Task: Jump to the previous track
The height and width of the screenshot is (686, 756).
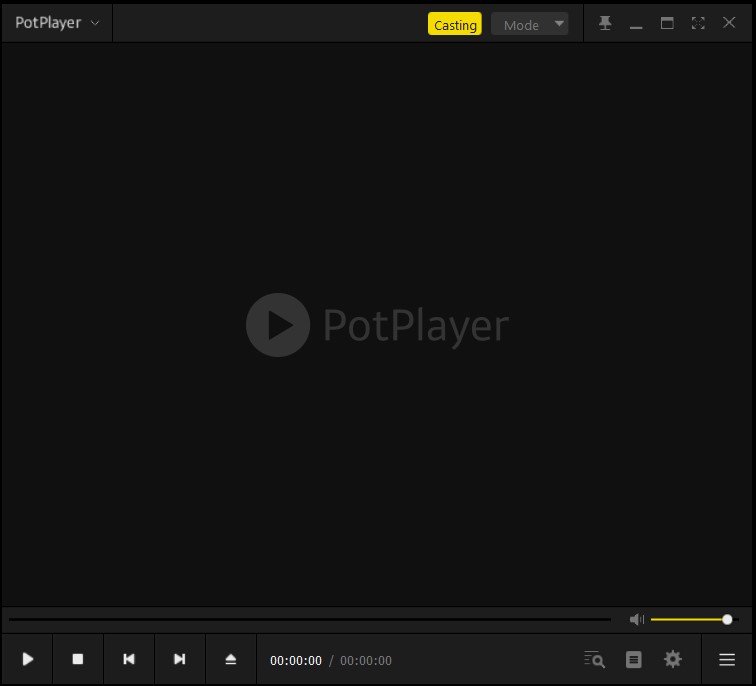Action: [129, 659]
